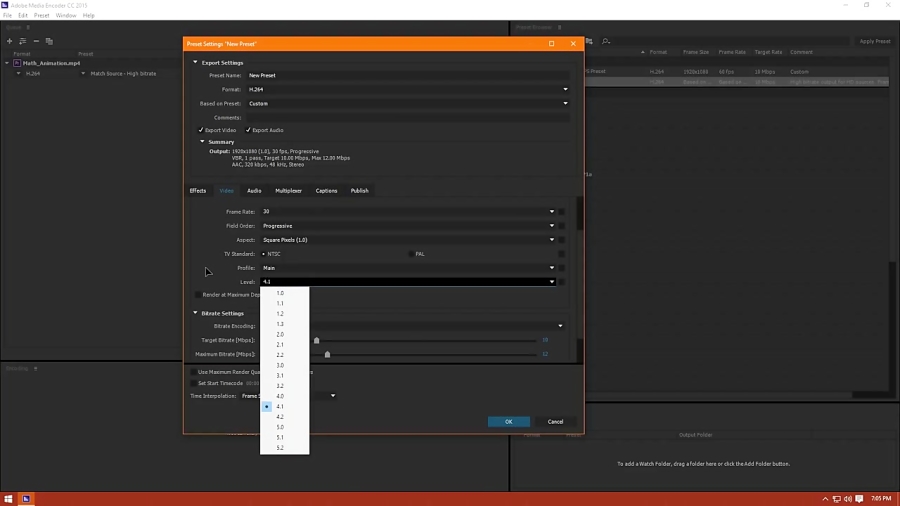Collapse the Summary section
The height and width of the screenshot is (506, 900).
click(202, 142)
